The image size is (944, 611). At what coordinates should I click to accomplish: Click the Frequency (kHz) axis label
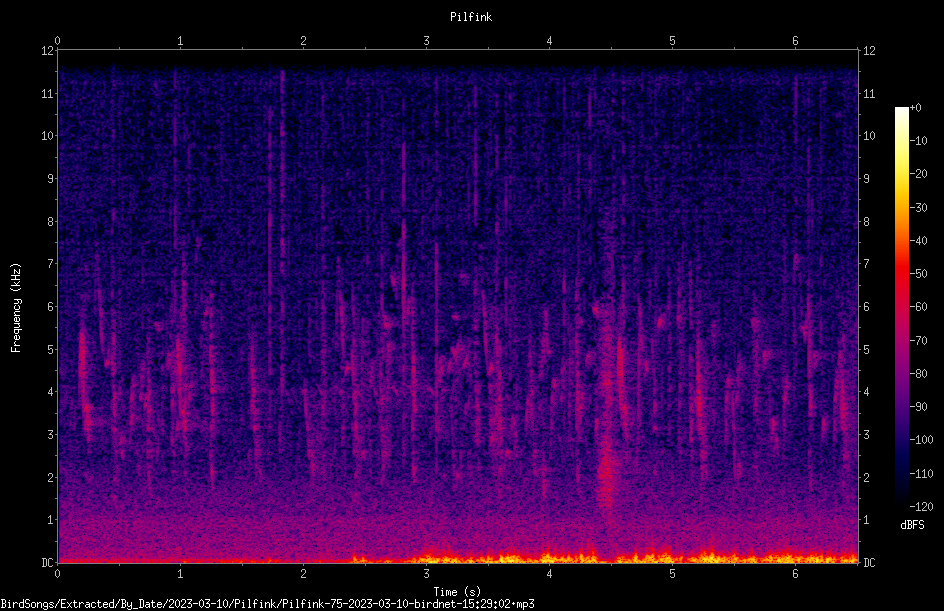[16, 307]
